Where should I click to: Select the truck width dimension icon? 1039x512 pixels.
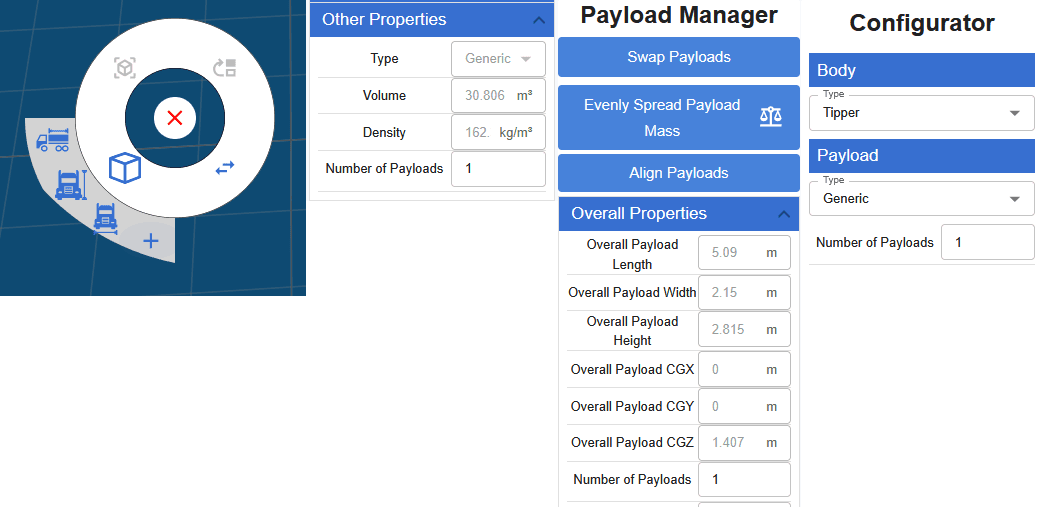click(x=105, y=219)
